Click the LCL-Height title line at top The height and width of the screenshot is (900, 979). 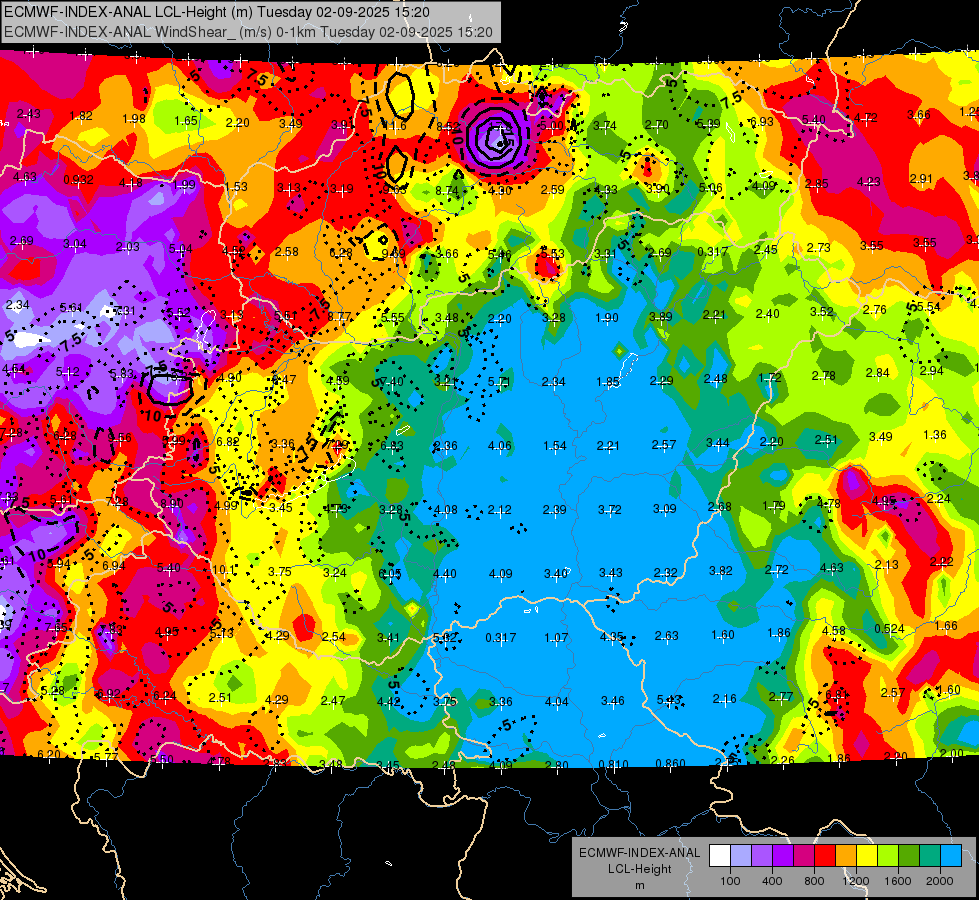217,12
